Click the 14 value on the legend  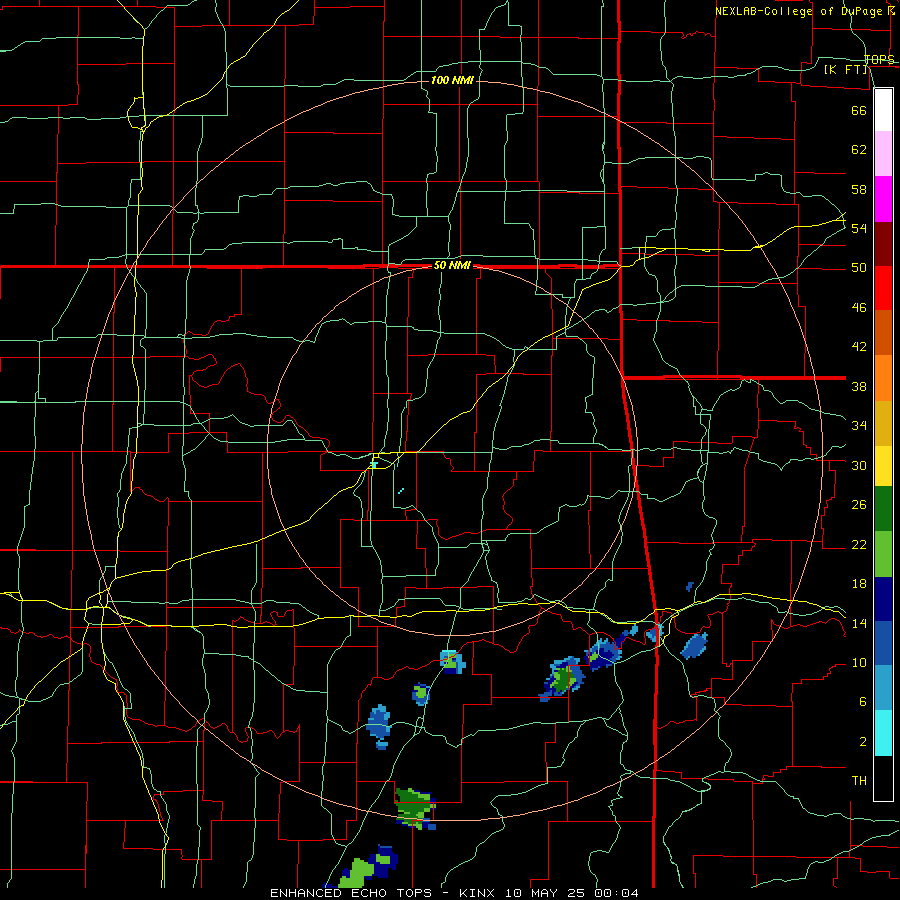[859, 623]
